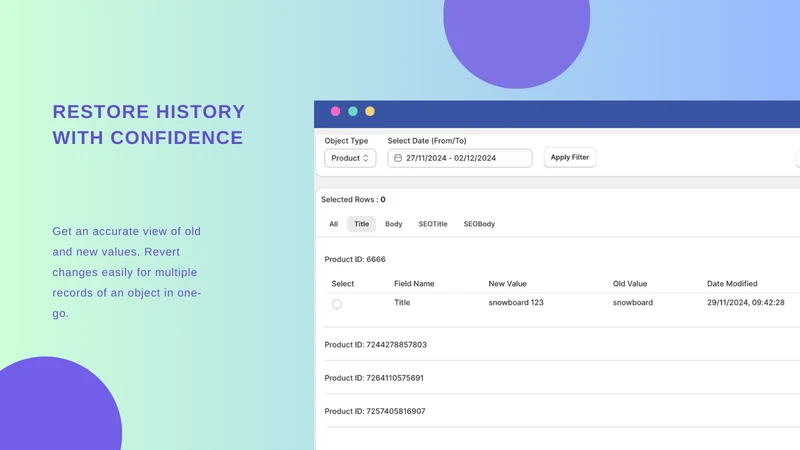Click the 'Old Value' column header

tap(630, 284)
